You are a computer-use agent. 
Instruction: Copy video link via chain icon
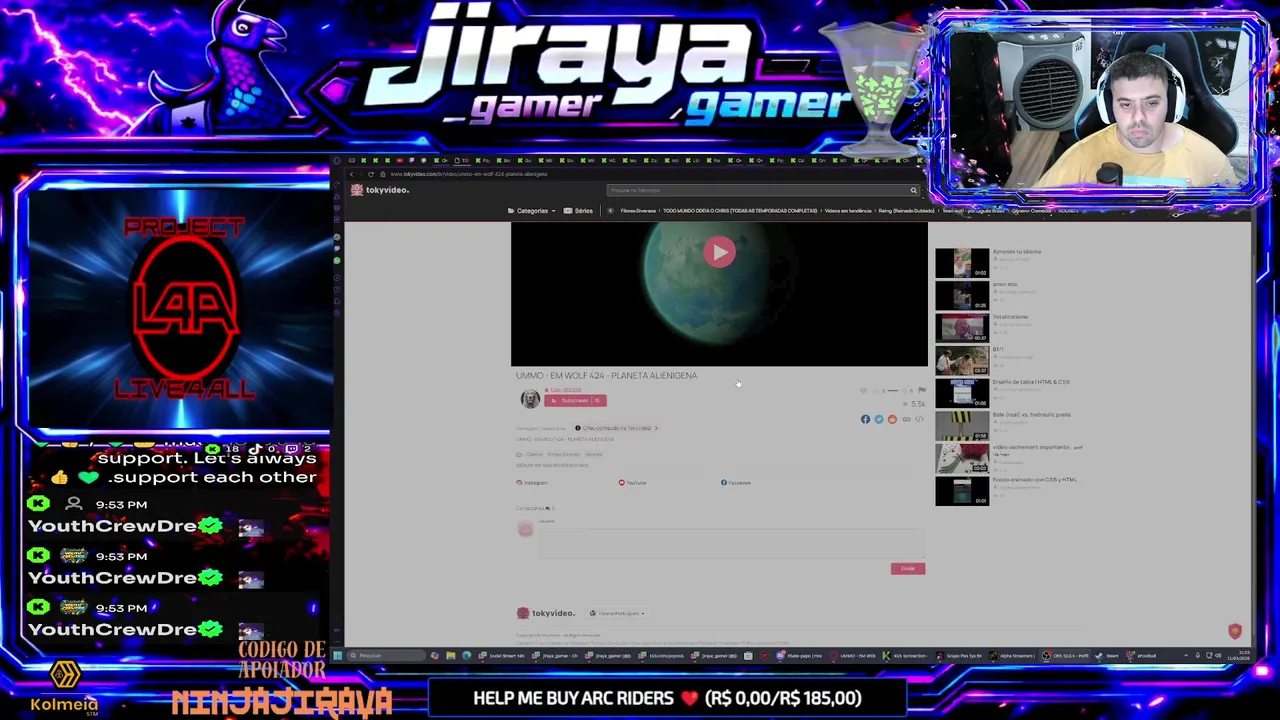906,419
